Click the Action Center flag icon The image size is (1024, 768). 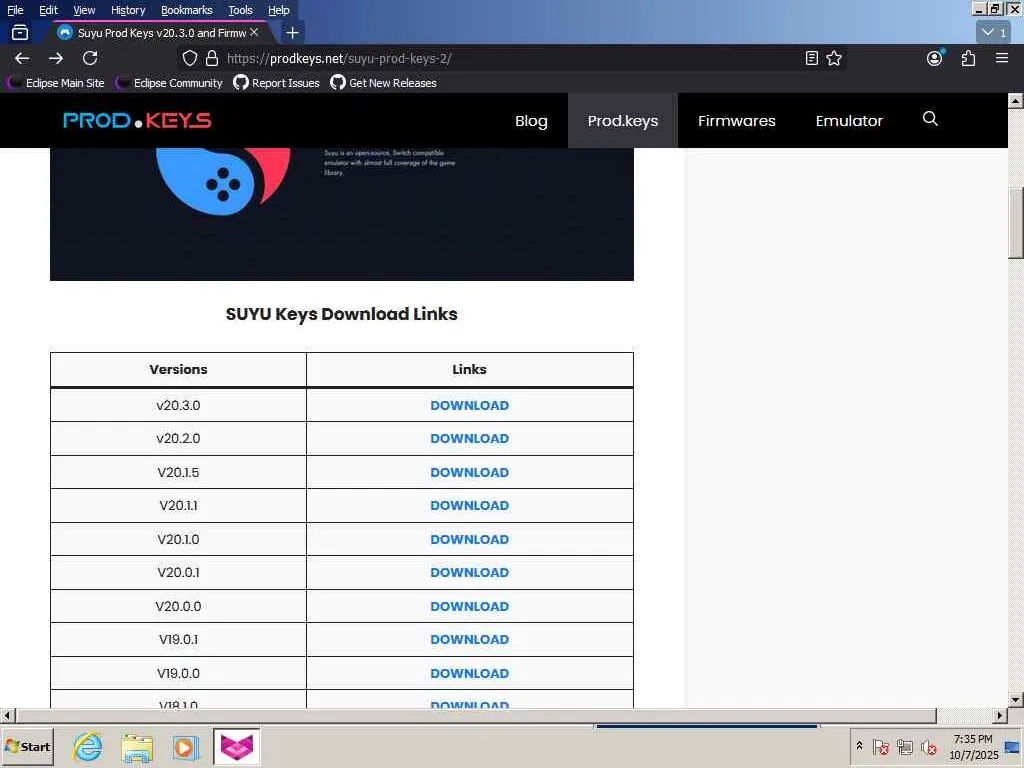[880, 746]
